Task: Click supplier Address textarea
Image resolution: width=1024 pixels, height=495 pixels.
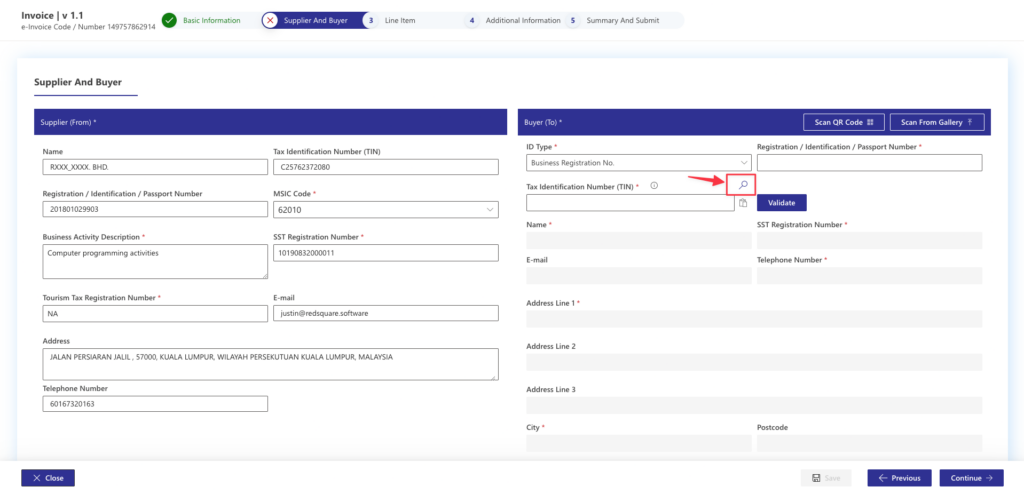Action: coord(270,364)
